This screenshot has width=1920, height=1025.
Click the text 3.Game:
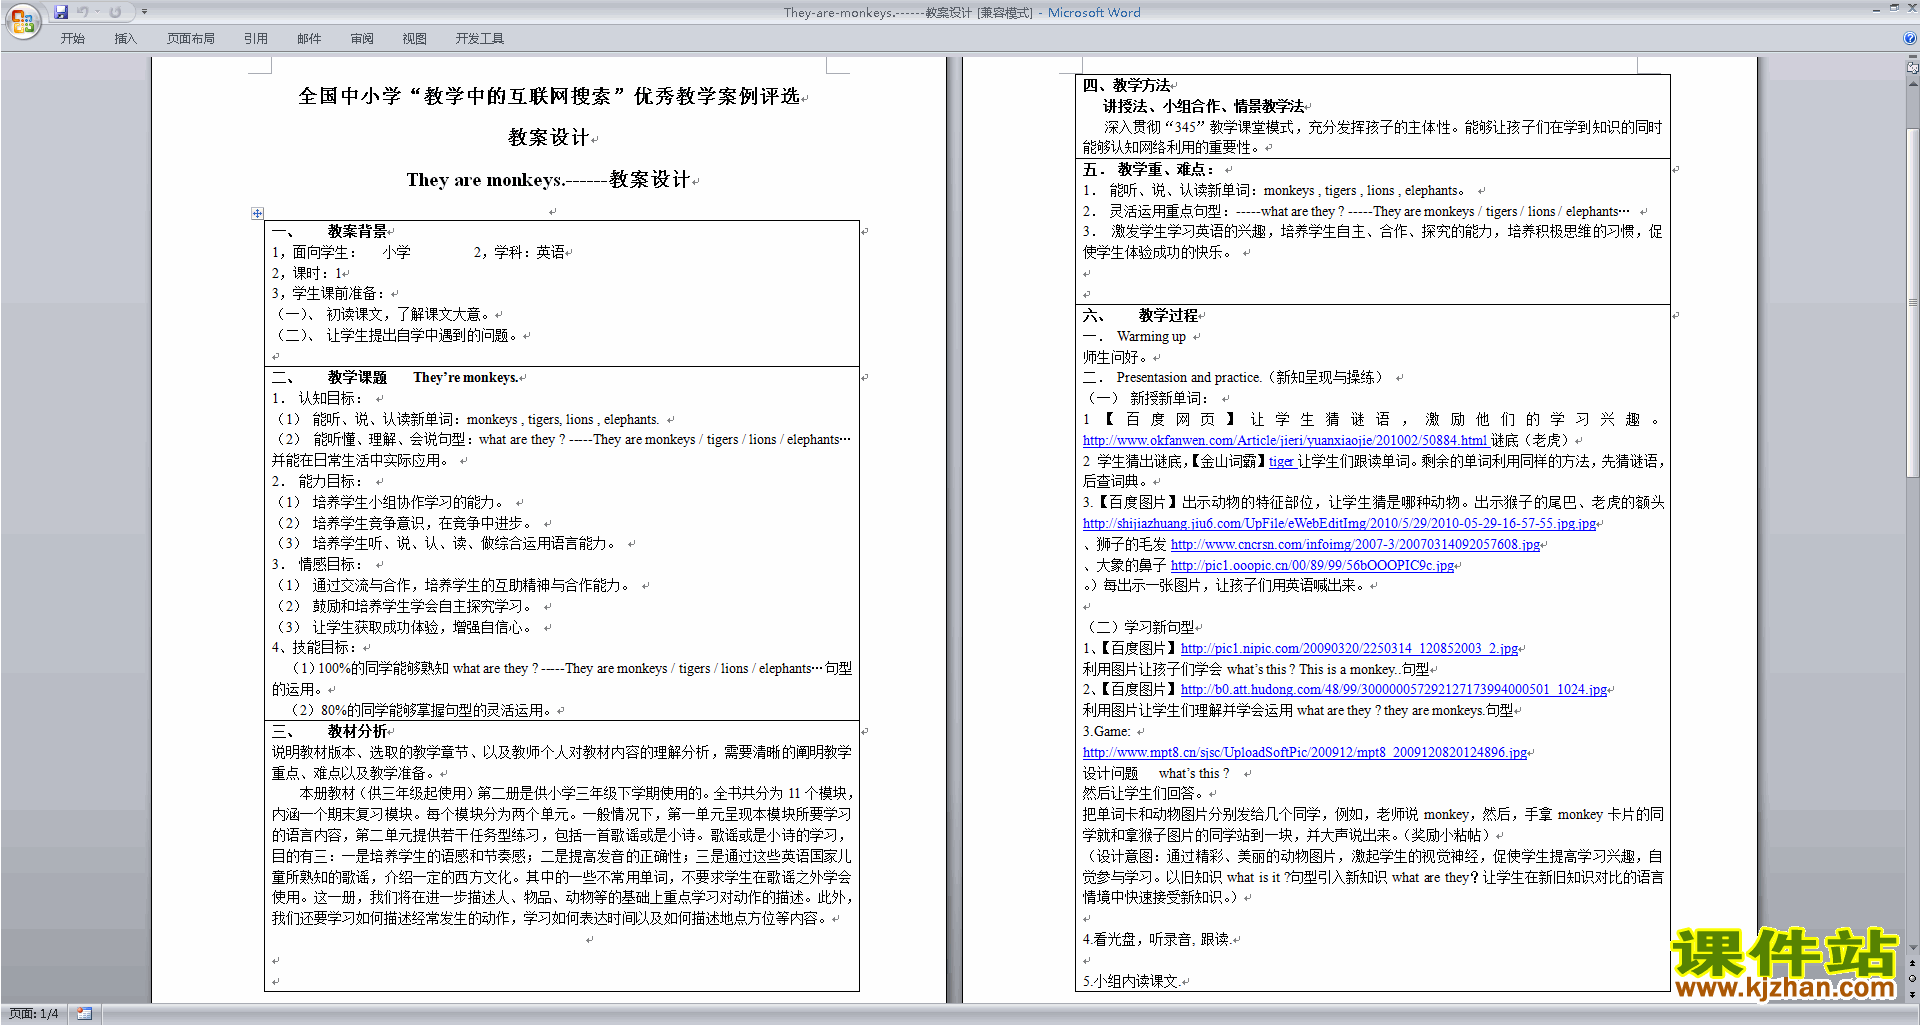click(1106, 731)
